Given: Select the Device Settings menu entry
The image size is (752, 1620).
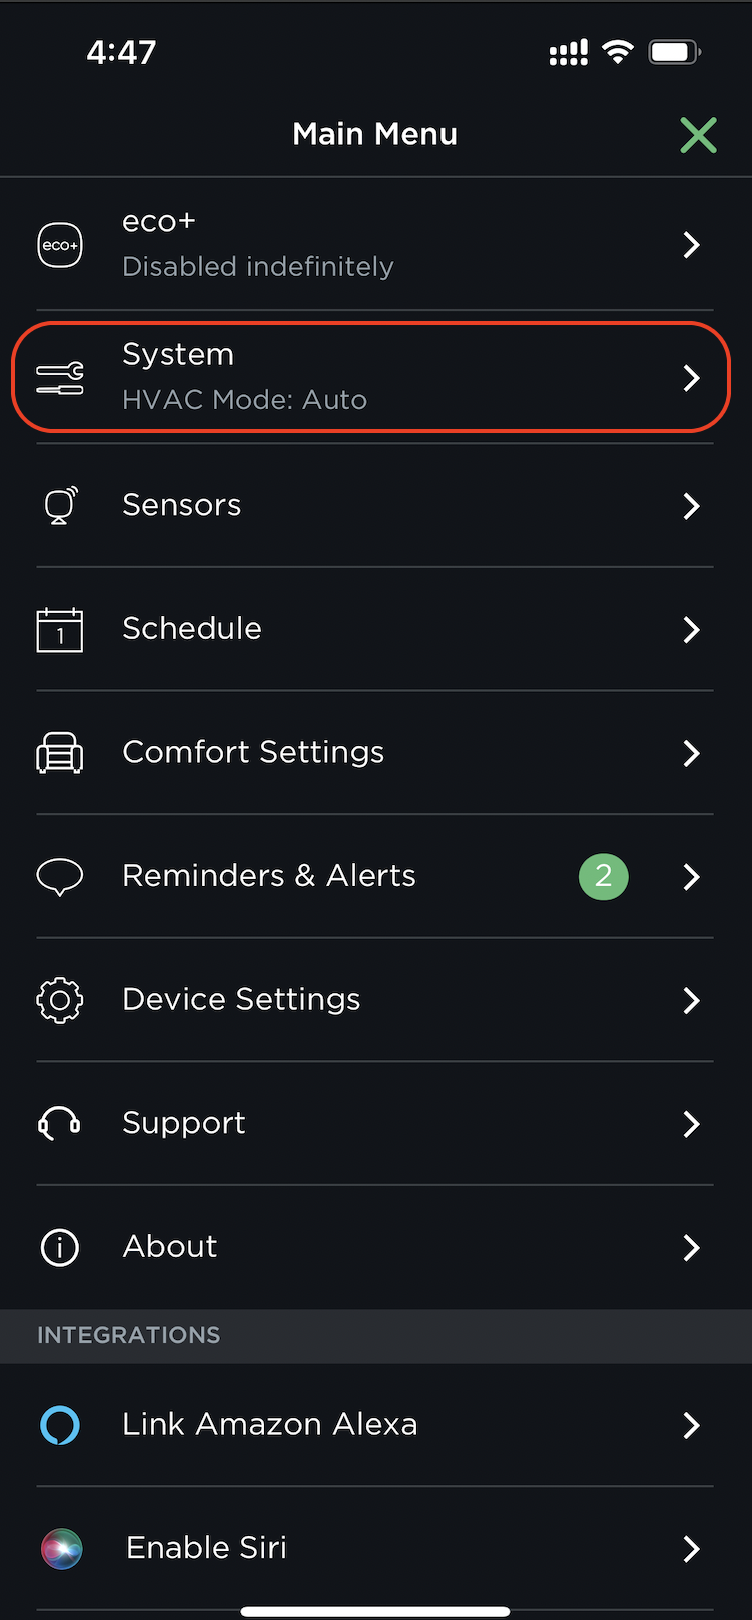Looking at the screenshot, I should (x=241, y=999).
